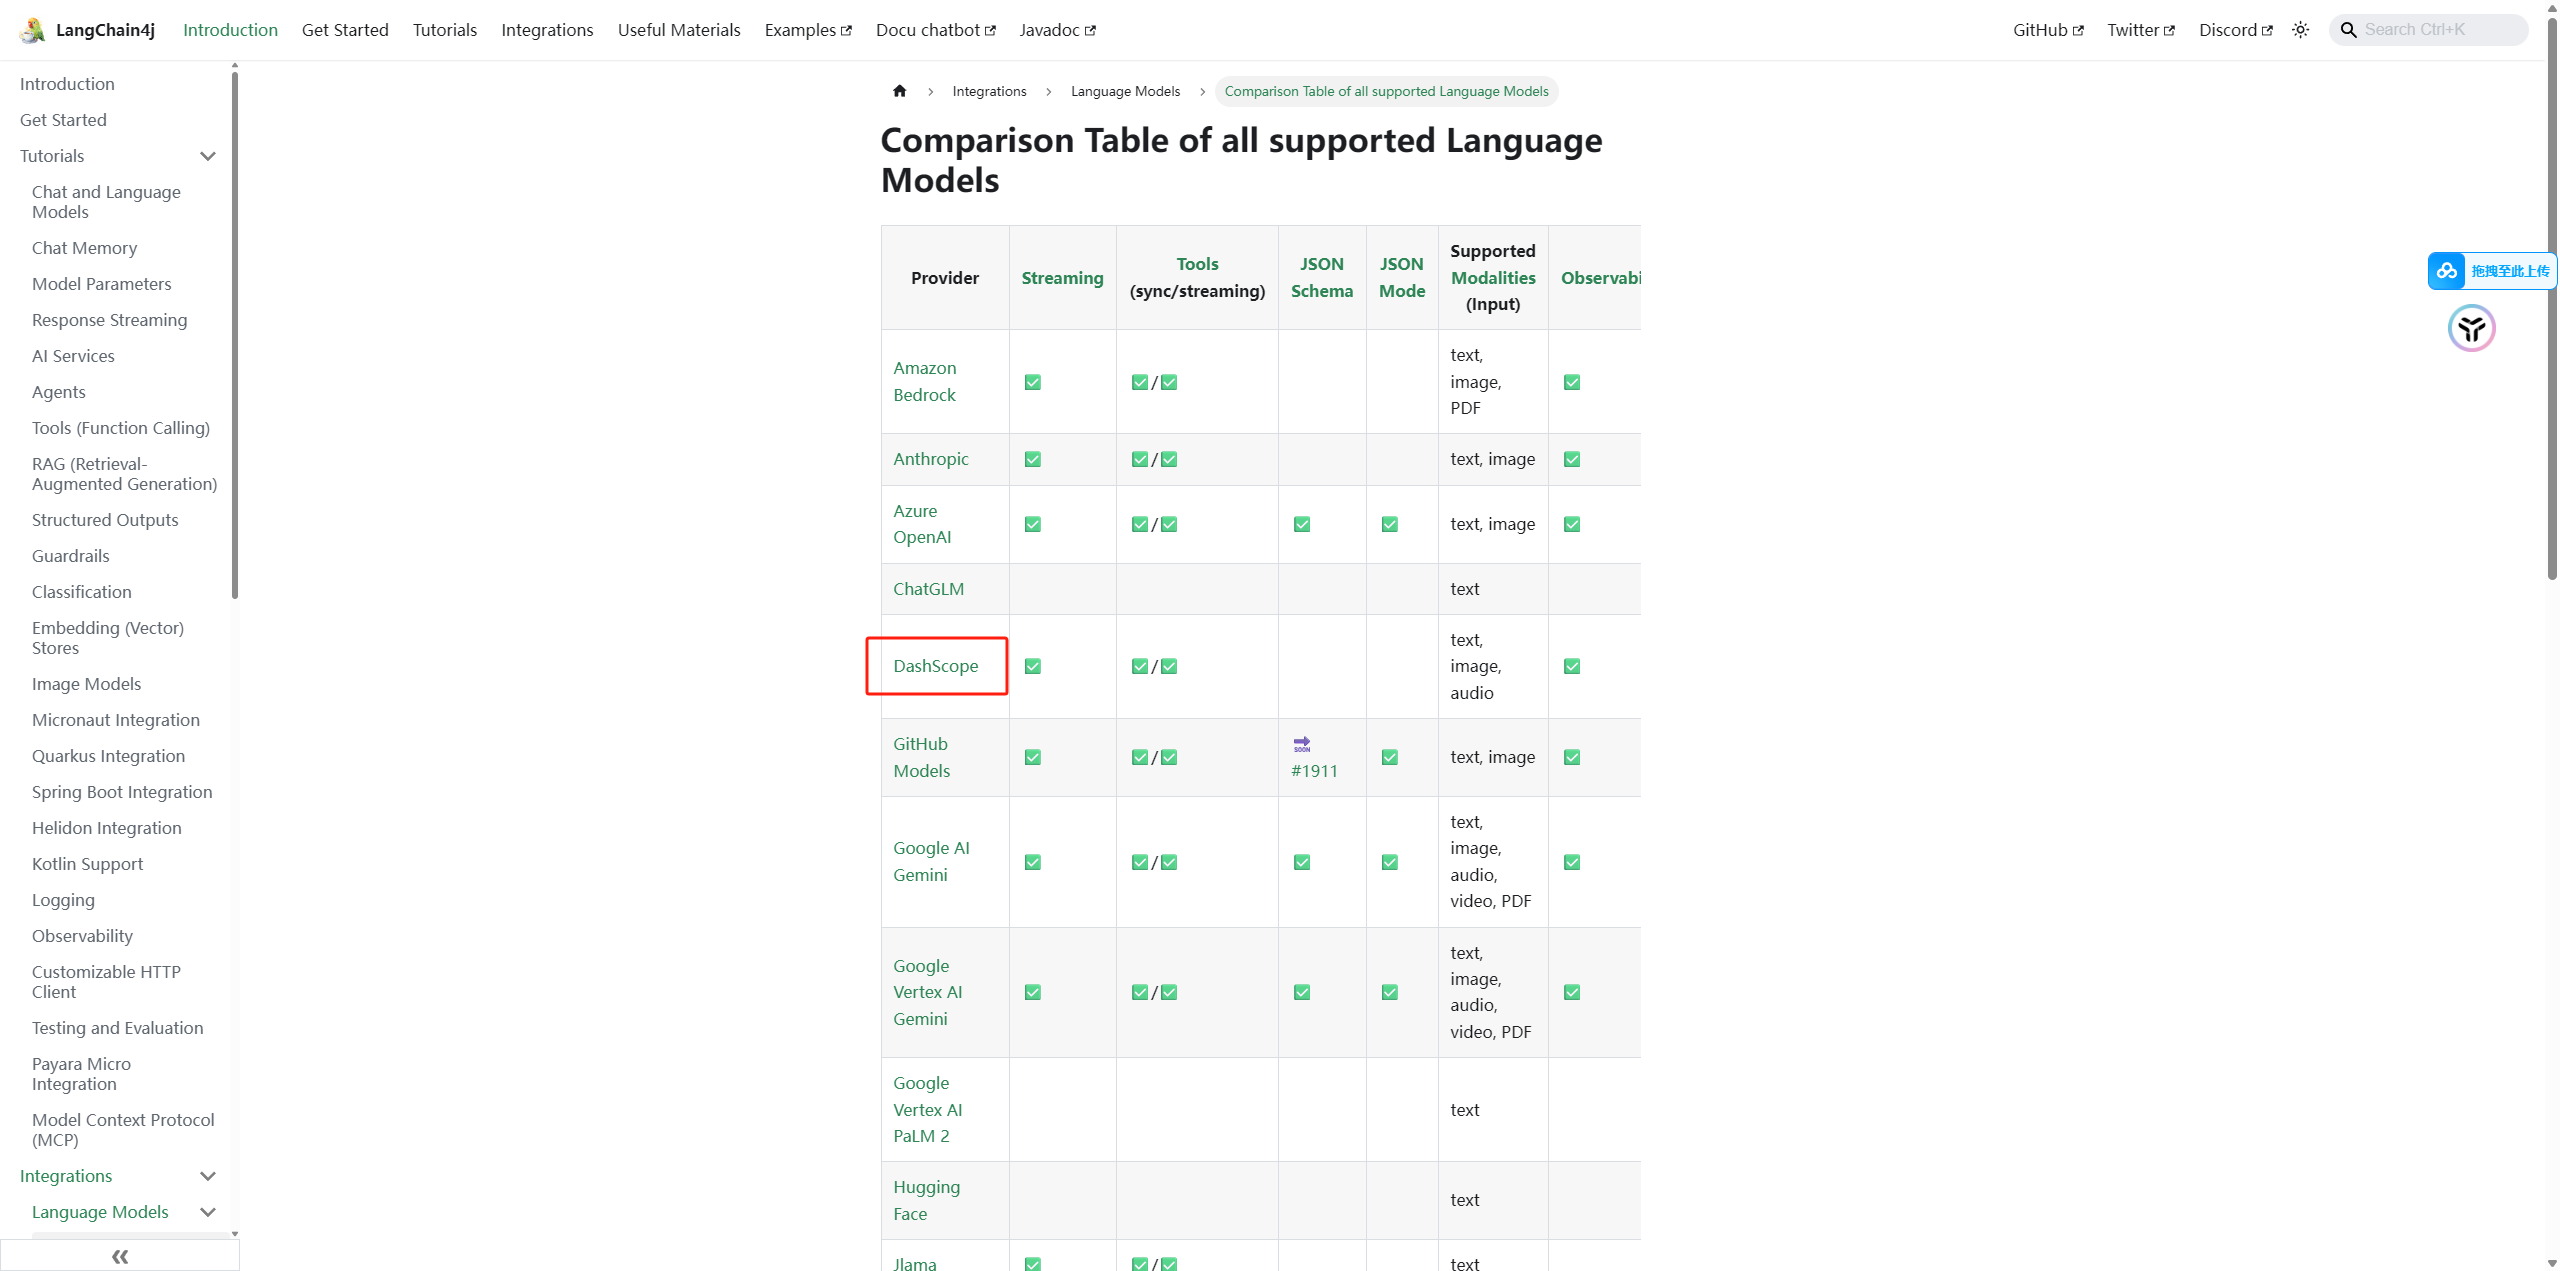Select Chat and Language Models in sidebar

[106, 202]
